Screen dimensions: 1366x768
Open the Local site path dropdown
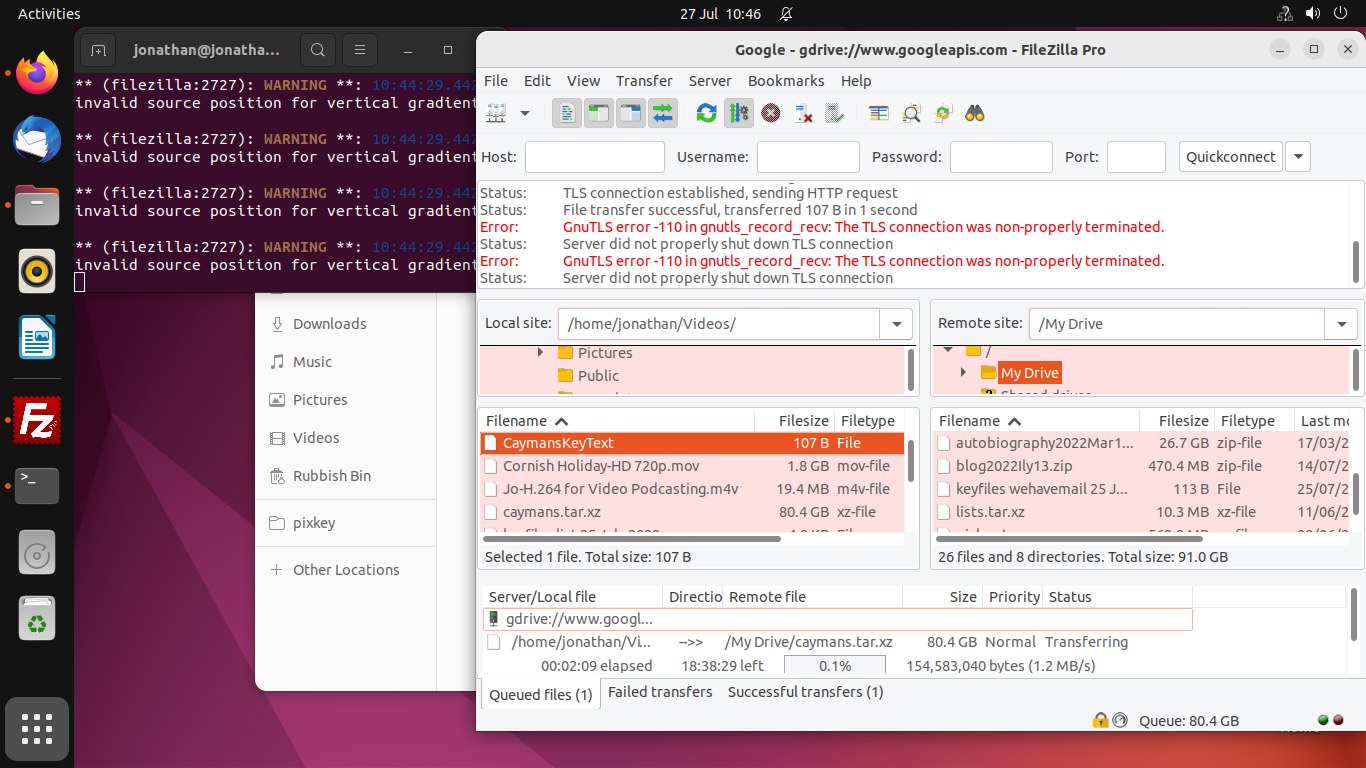pos(896,324)
